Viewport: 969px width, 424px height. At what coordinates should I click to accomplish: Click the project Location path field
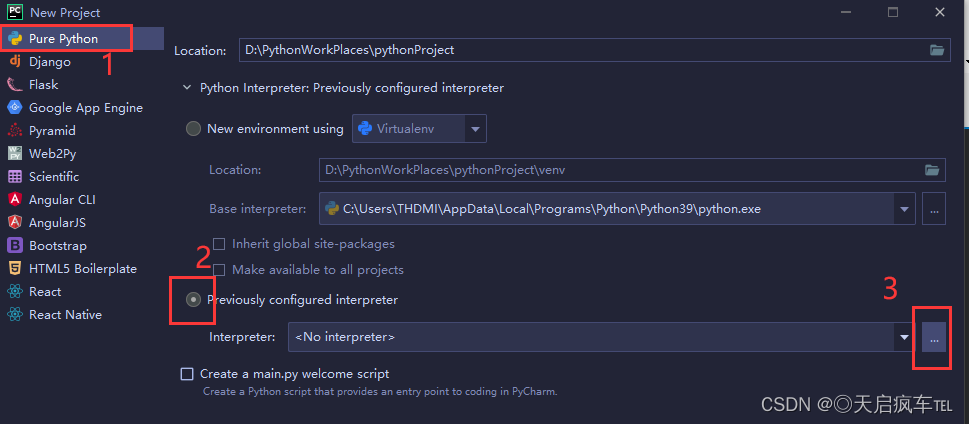click(595, 50)
